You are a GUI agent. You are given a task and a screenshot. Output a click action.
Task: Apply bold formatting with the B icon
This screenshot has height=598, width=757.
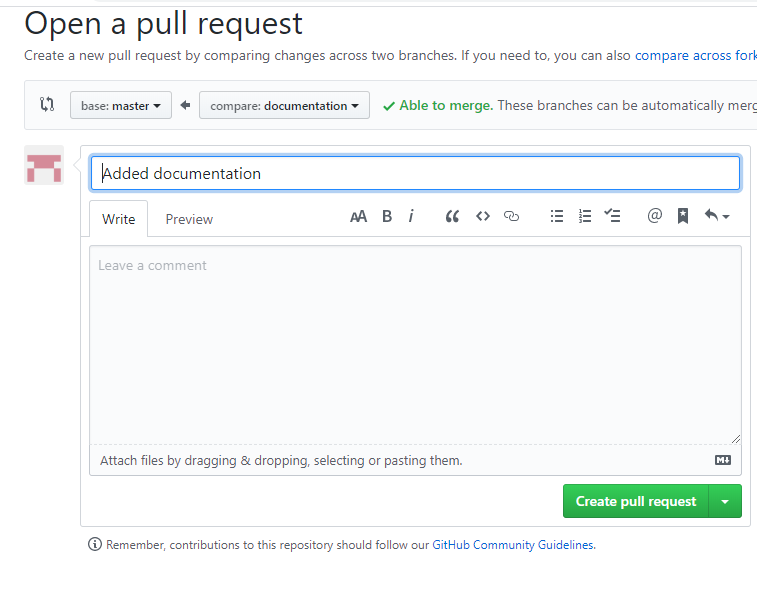[387, 216]
